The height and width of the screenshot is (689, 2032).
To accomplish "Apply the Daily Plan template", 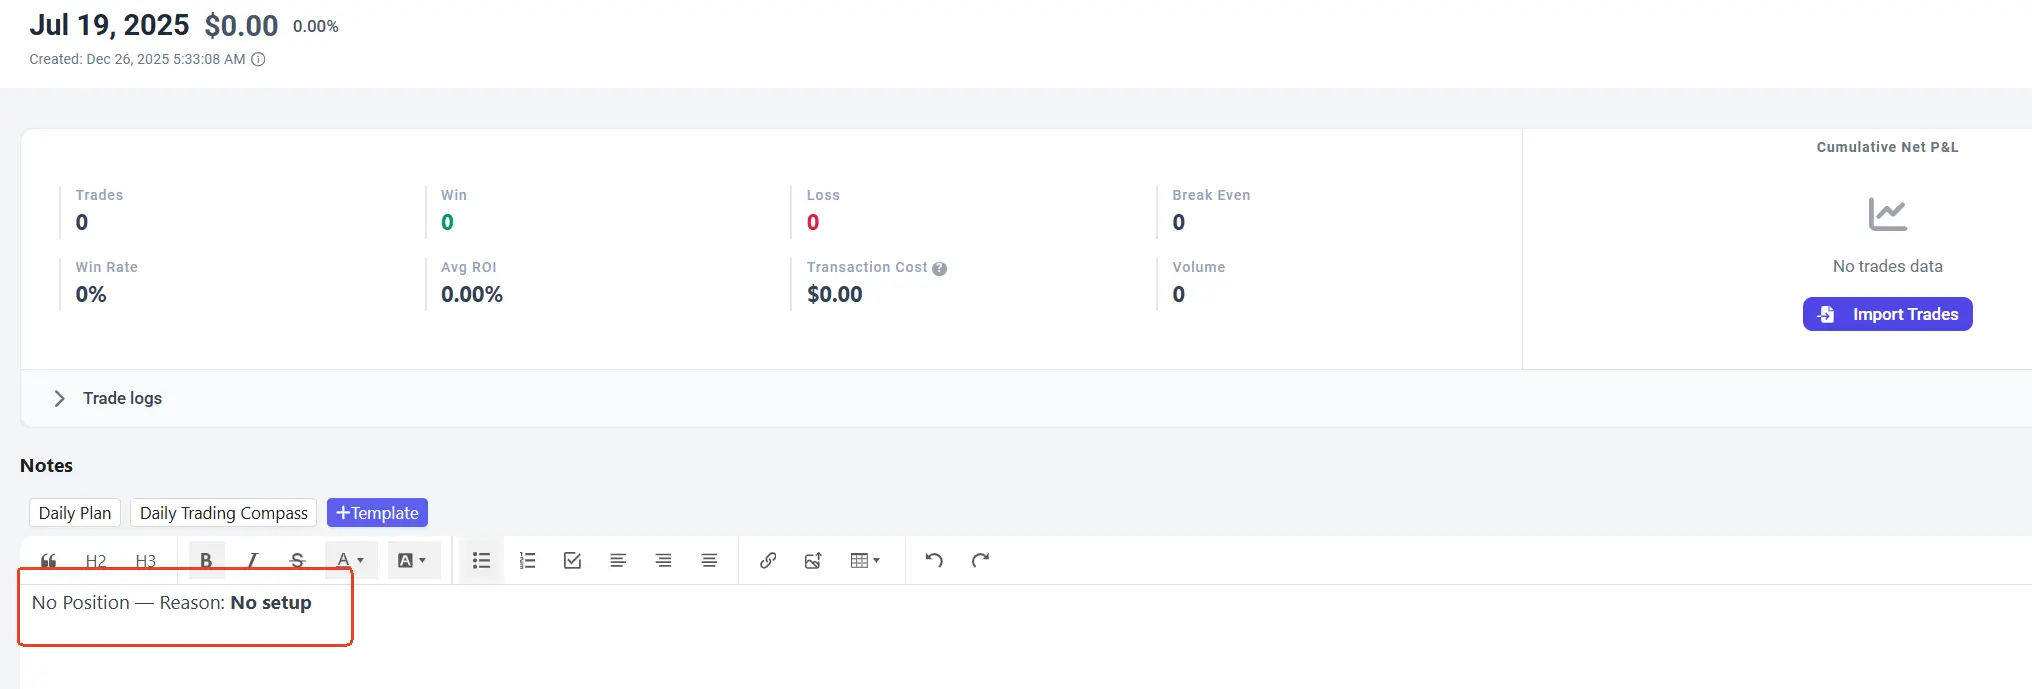I will [75, 513].
